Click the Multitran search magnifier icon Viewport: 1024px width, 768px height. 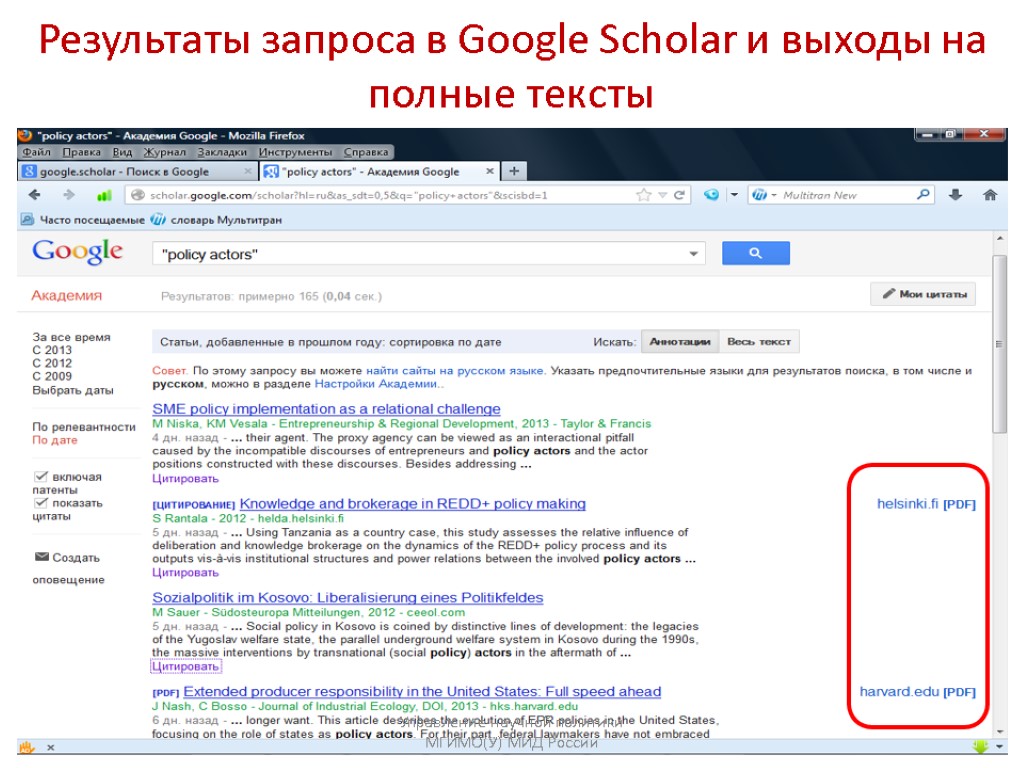[x=923, y=195]
